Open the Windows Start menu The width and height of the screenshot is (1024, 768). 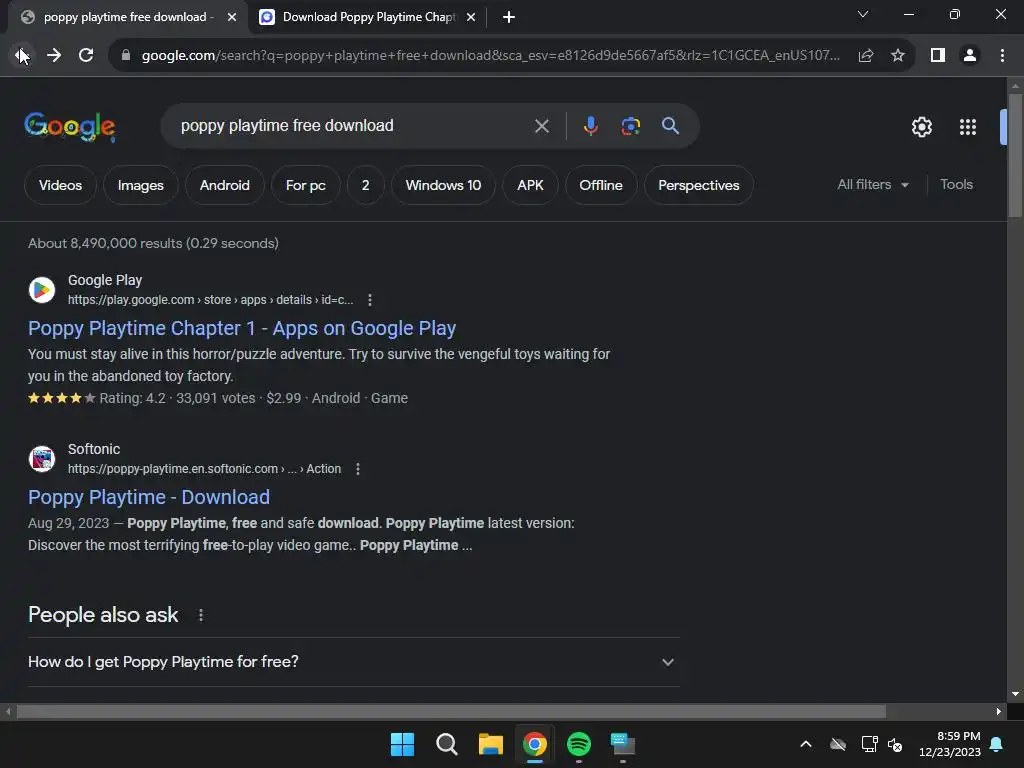tap(402, 744)
